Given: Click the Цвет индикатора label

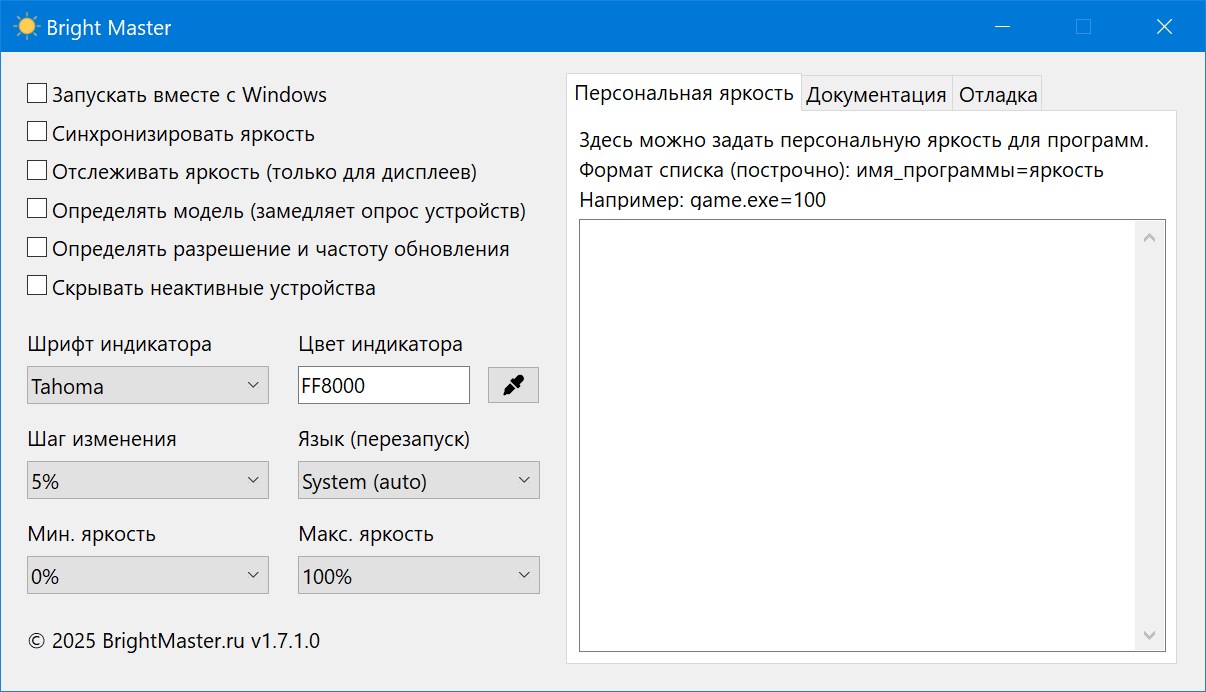Looking at the screenshot, I should point(380,344).
